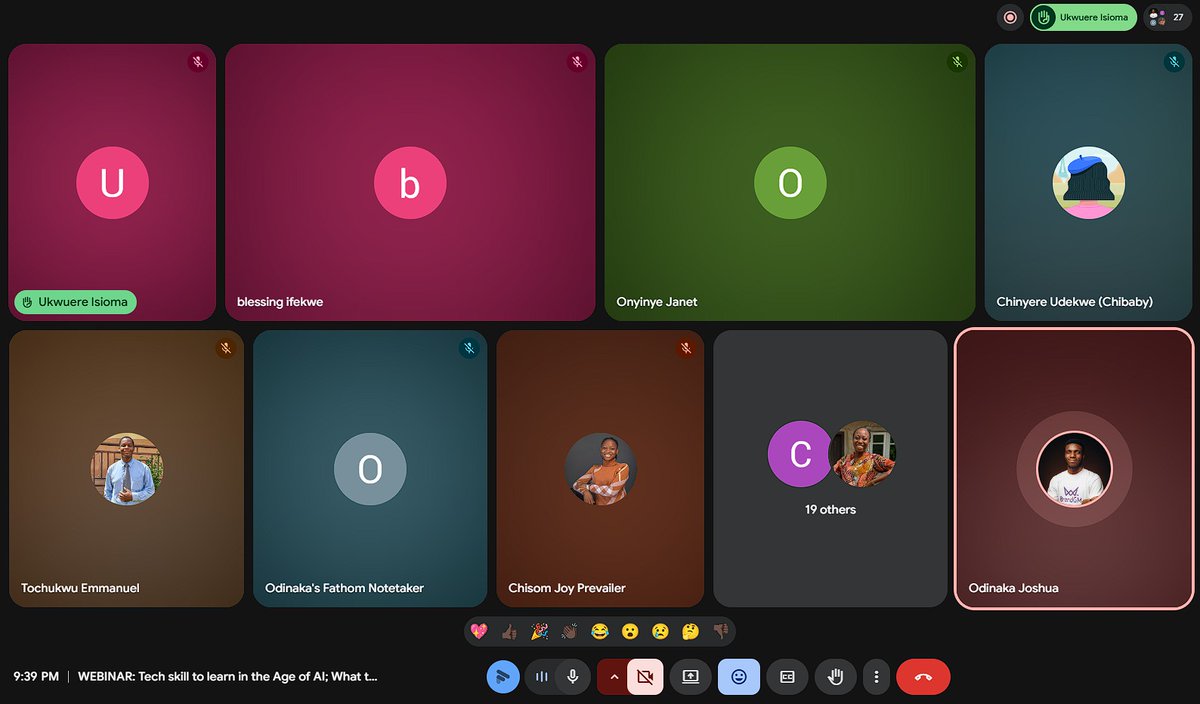Image resolution: width=1200 pixels, height=704 pixels.
Task: Select the Ukwuere Isioma 'U' avatar
Action: point(113,183)
